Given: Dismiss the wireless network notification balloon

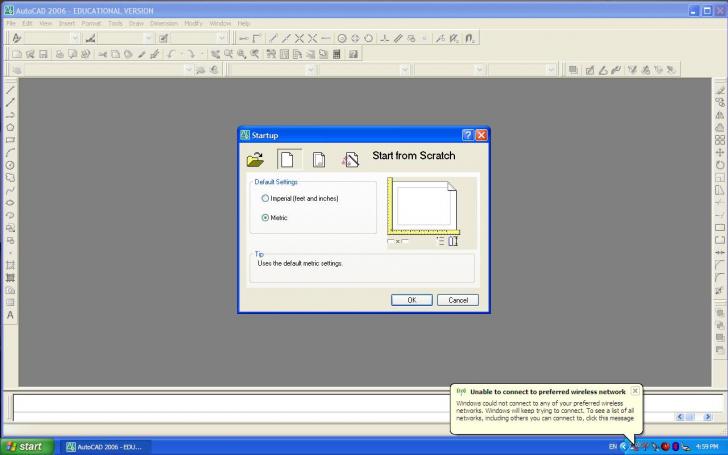Looking at the screenshot, I should tap(635, 391).
